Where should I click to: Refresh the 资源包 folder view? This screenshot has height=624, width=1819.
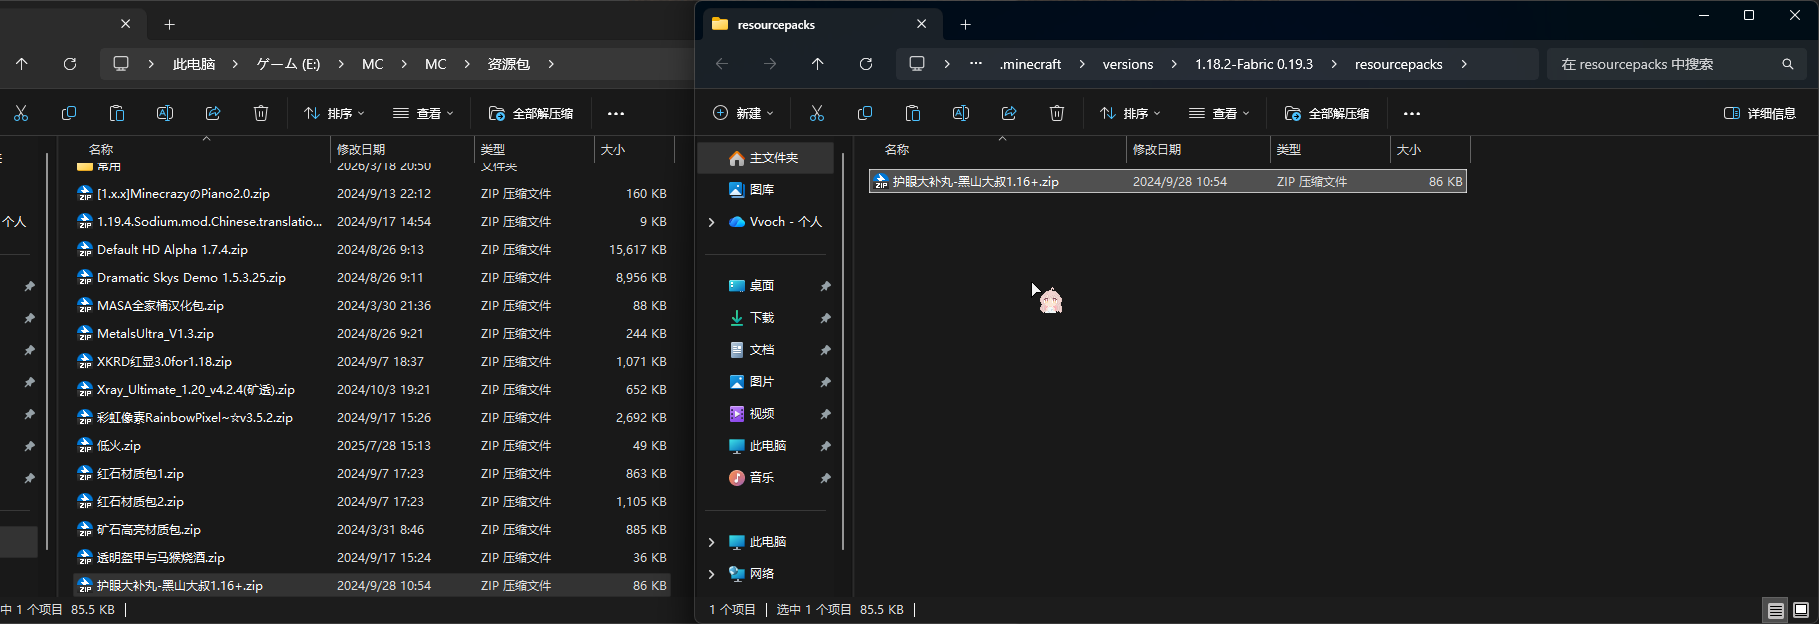click(x=70, y=64)
